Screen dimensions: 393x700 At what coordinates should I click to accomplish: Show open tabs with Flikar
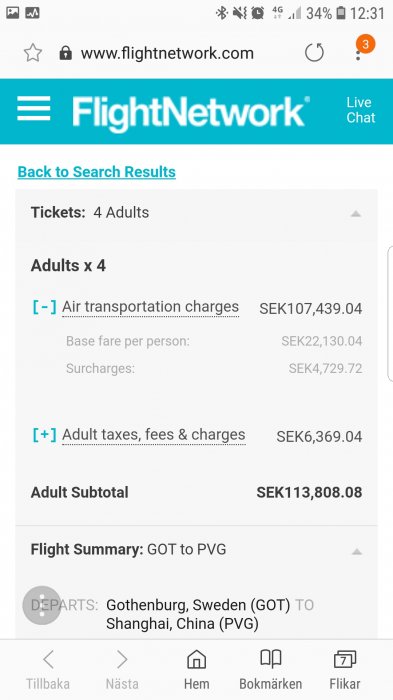(x=345, y=669)
